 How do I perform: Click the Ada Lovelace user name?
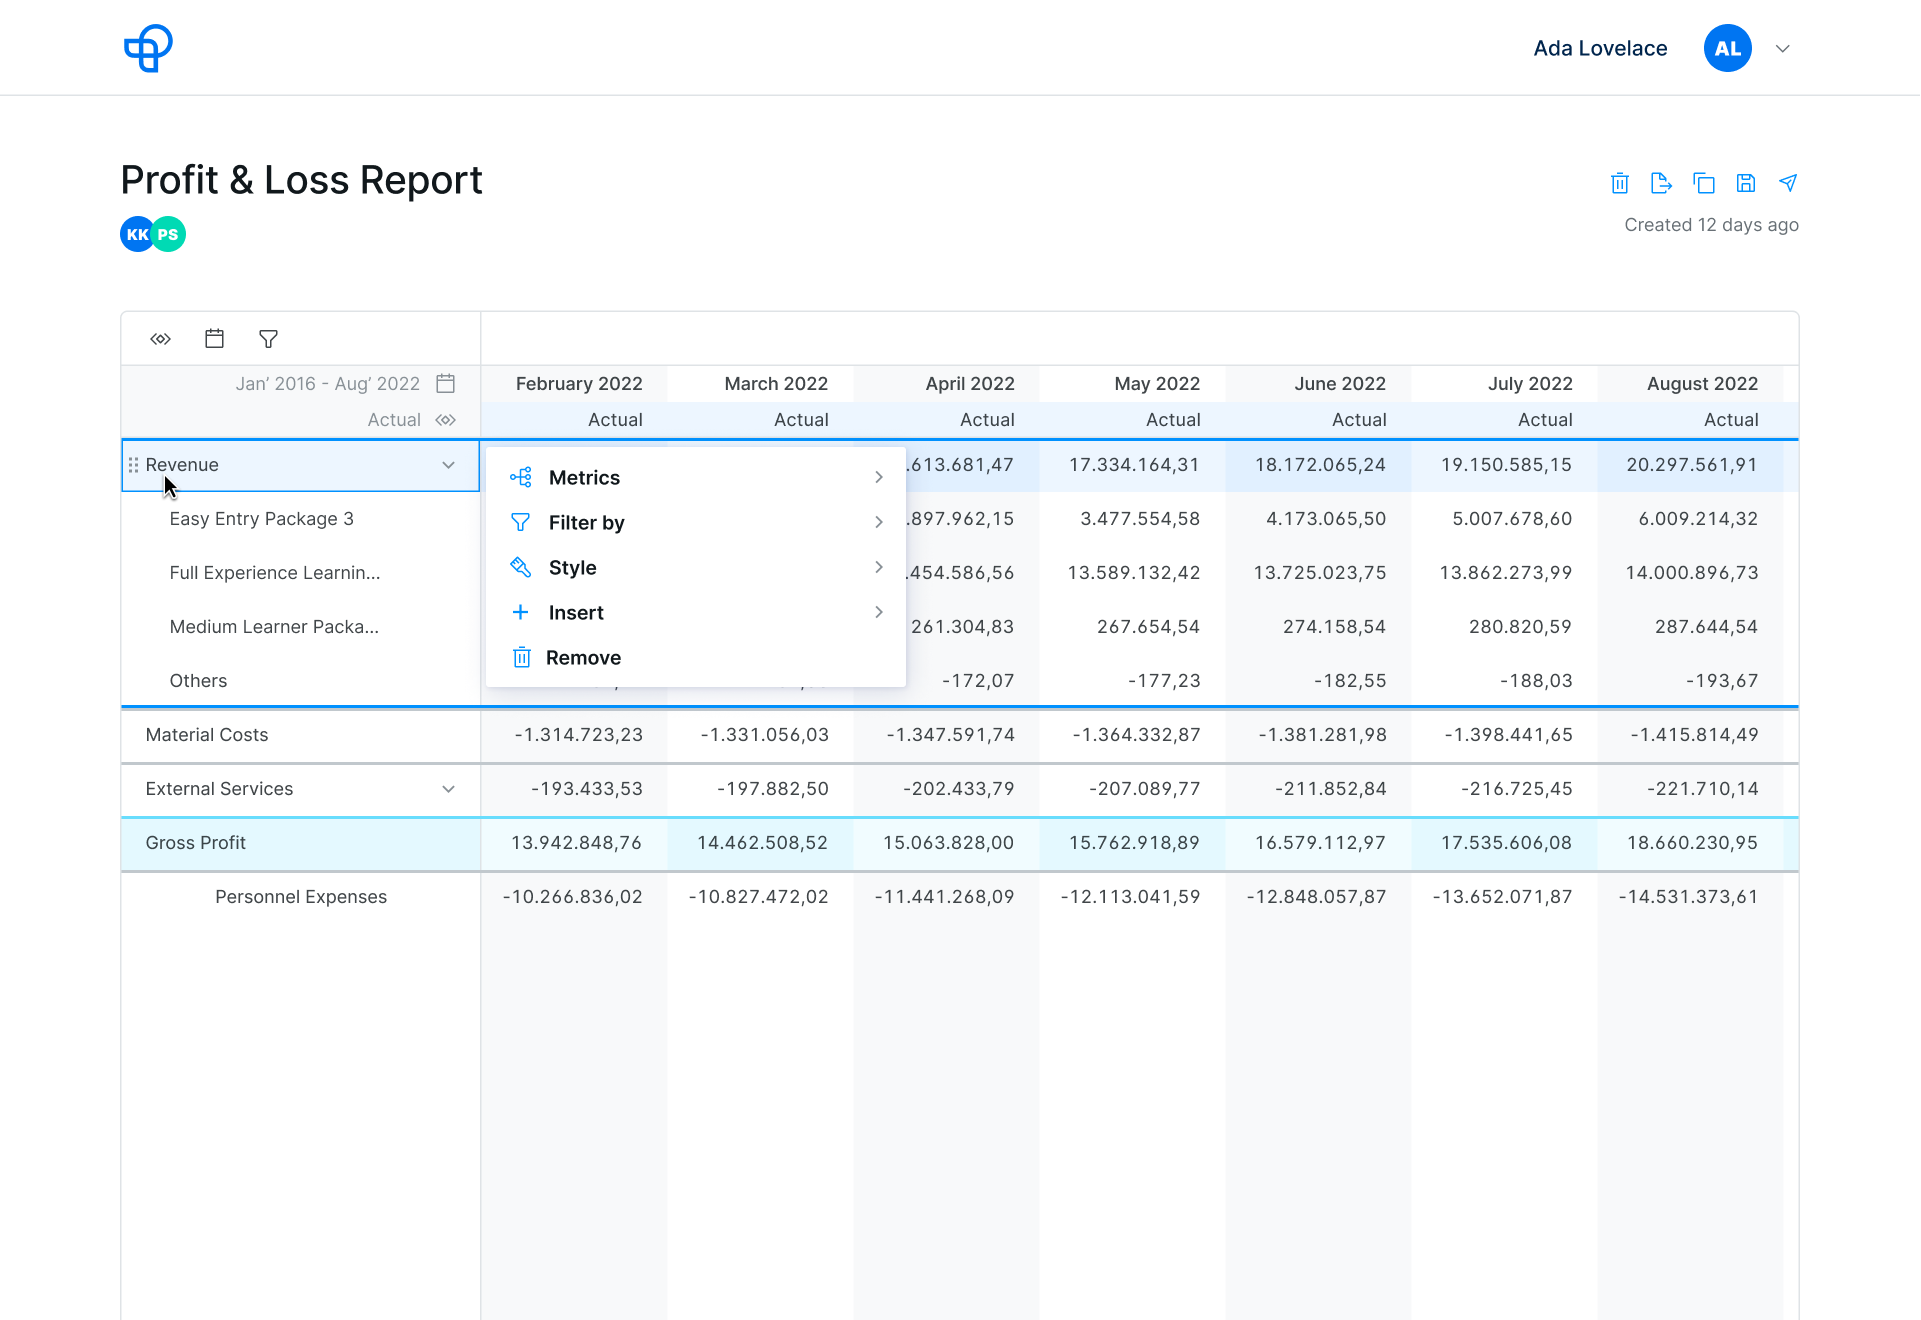[x=1600, y=48]
